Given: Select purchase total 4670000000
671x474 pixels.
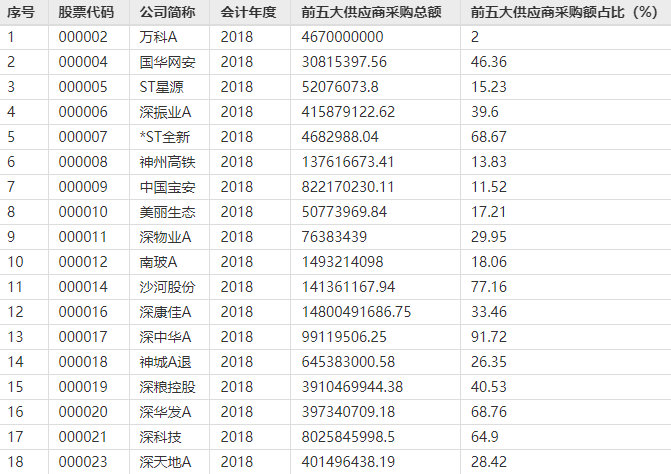Looking at the screenshot, I should [x=342, y=37].
